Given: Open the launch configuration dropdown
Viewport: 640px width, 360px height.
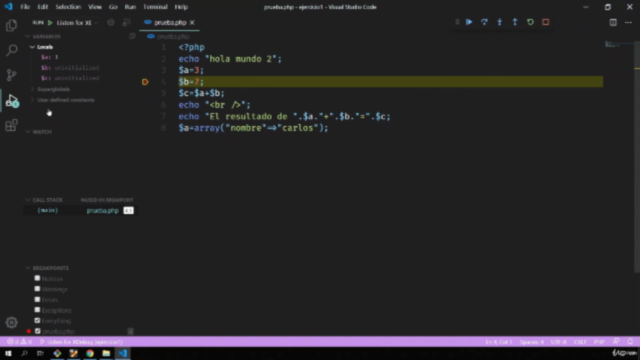Looking at the screenshot, I should pyautogui.click(x=77, y=23).
